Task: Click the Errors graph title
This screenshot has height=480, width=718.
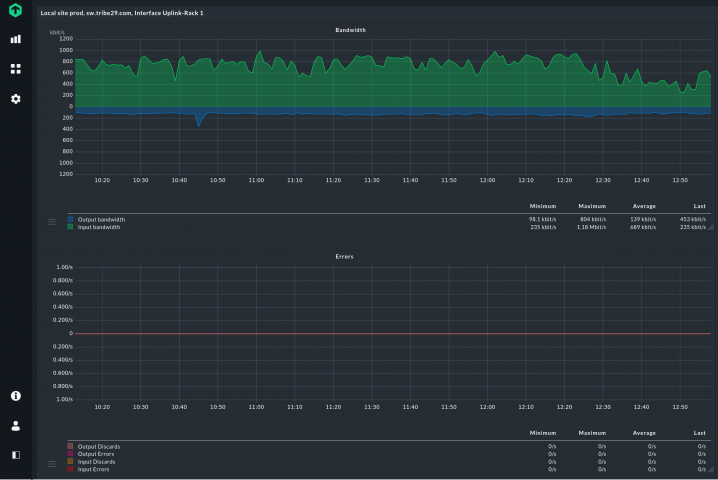Action: [343, 256]
